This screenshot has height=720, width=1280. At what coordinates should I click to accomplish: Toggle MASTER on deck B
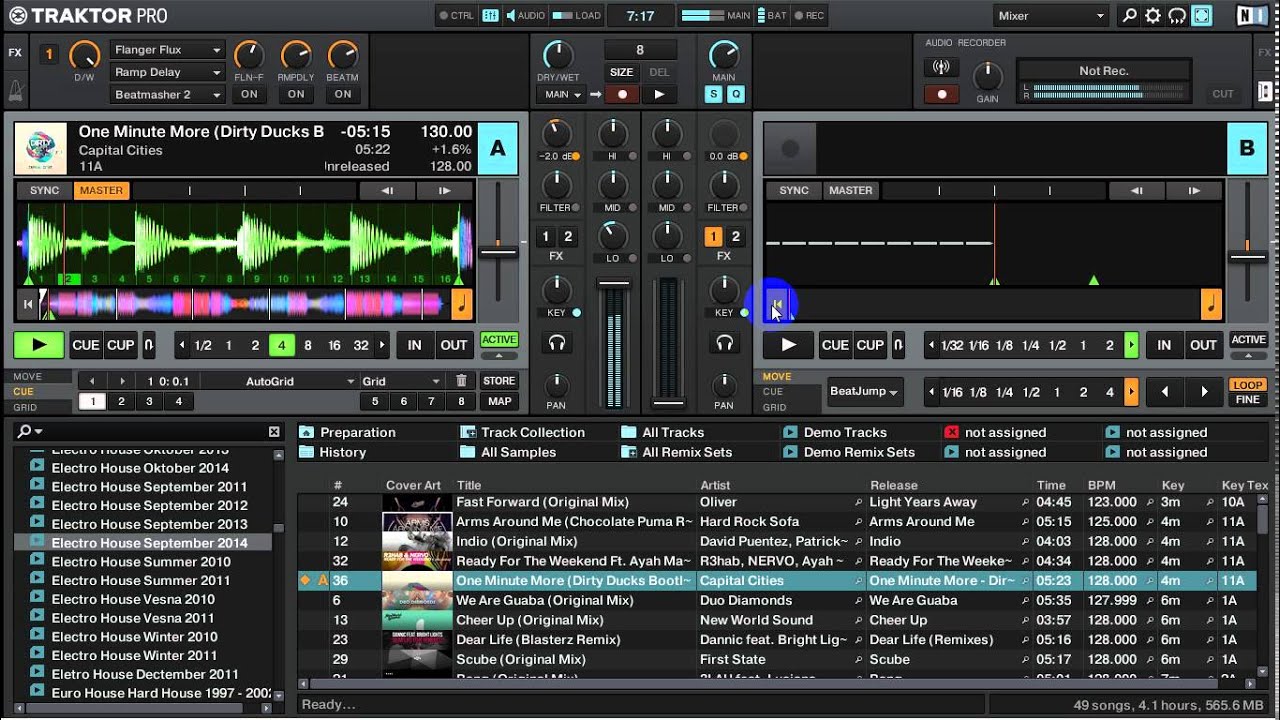850,190
